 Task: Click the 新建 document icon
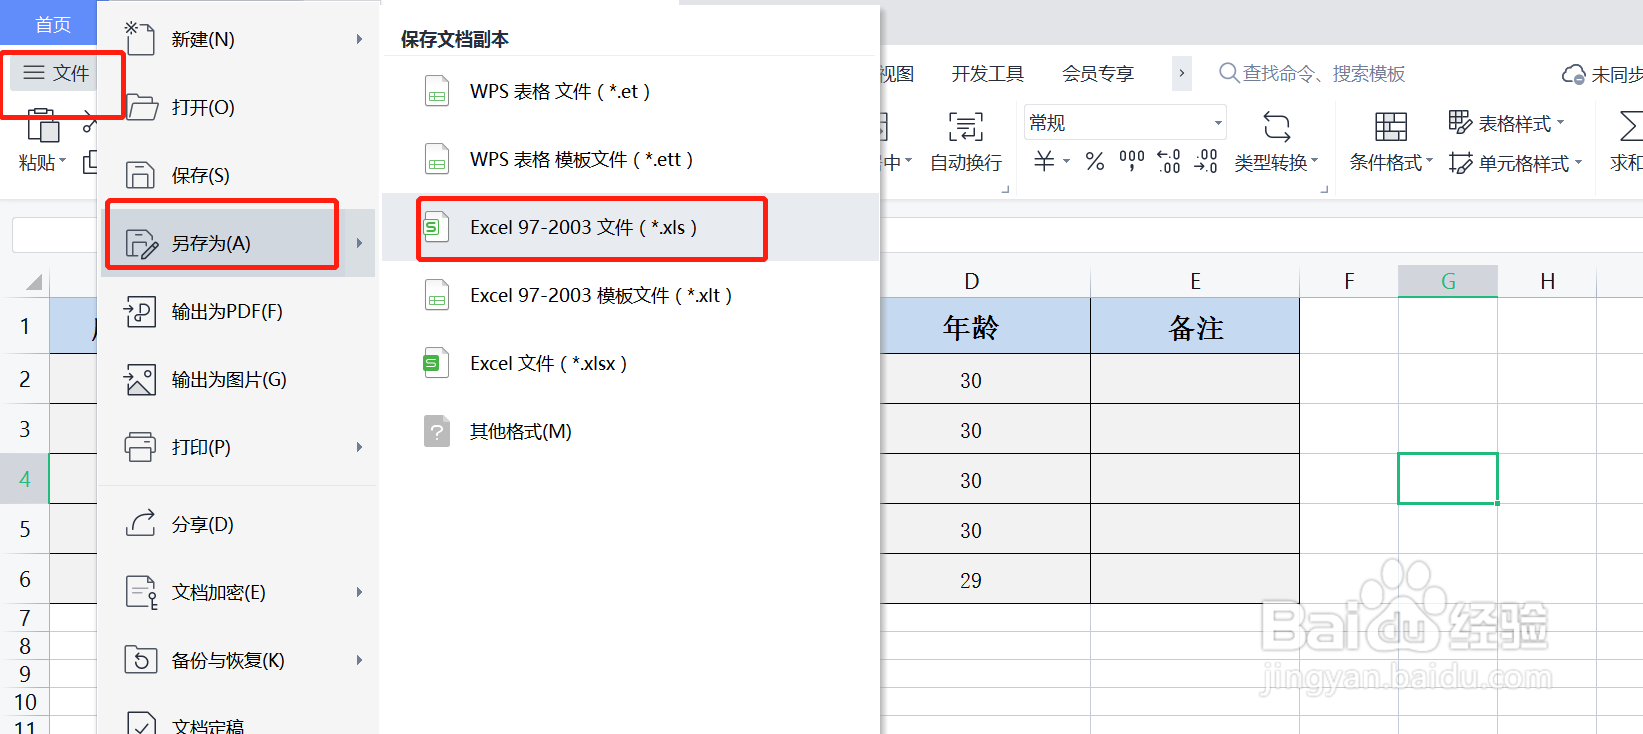point(139,39)
